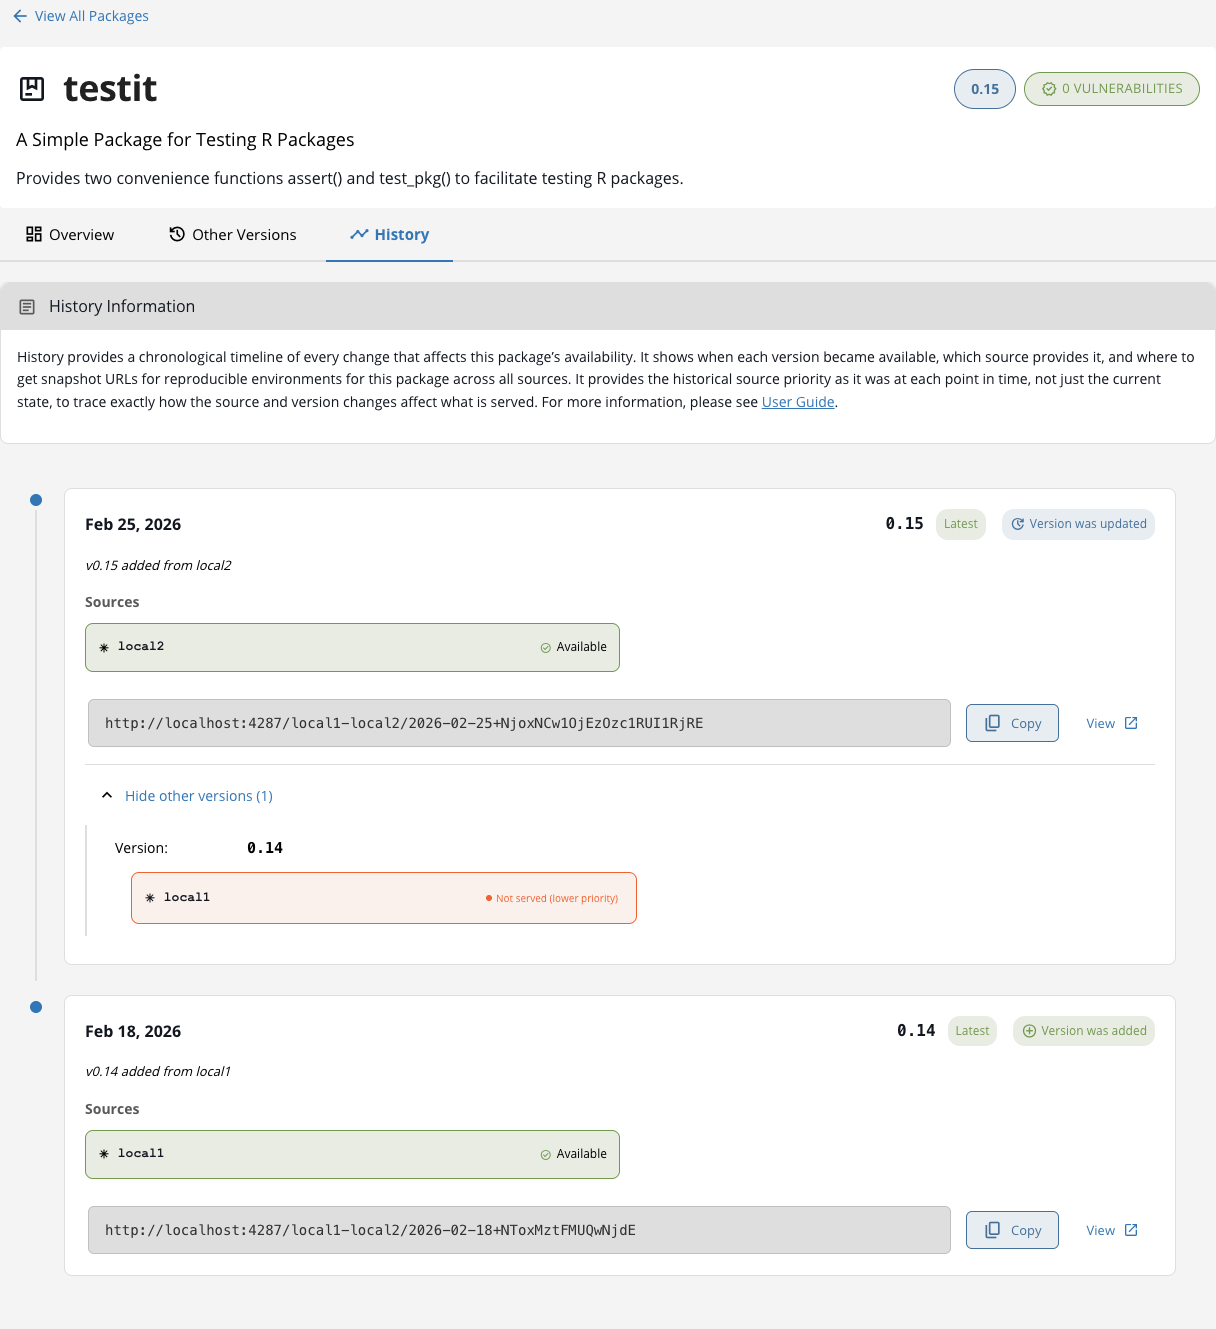Click the local1 not served source box
The image size is (1216, 1329).
[x=384, y=898]
